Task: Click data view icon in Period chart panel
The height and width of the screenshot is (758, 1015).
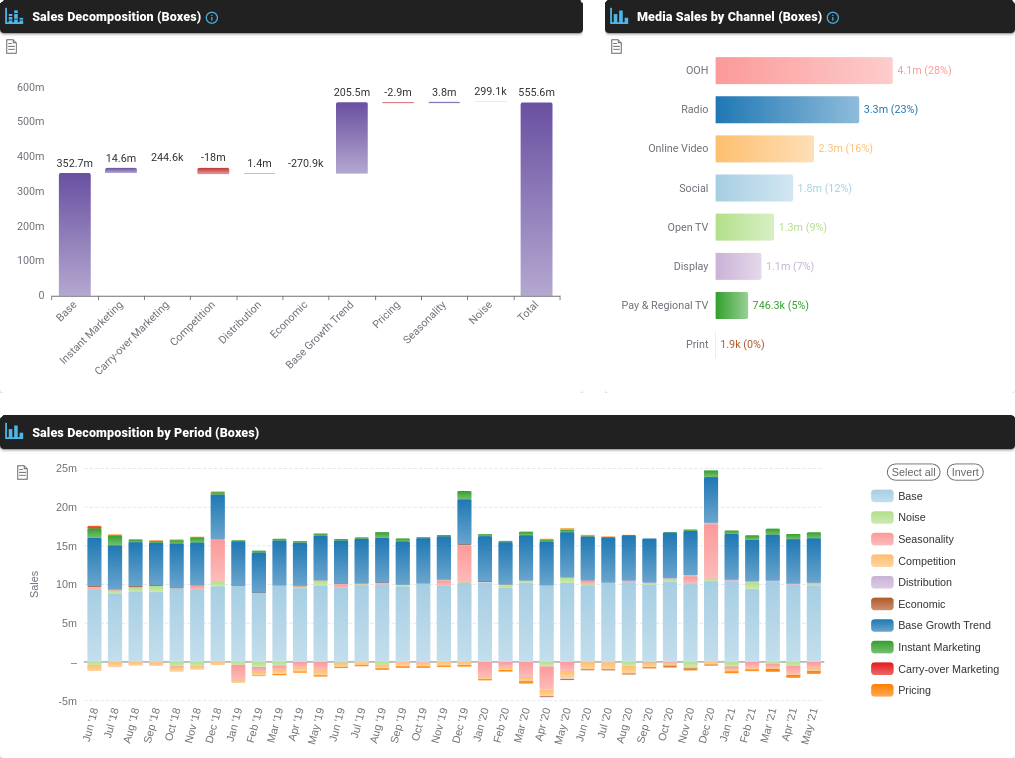Action: 23,472
